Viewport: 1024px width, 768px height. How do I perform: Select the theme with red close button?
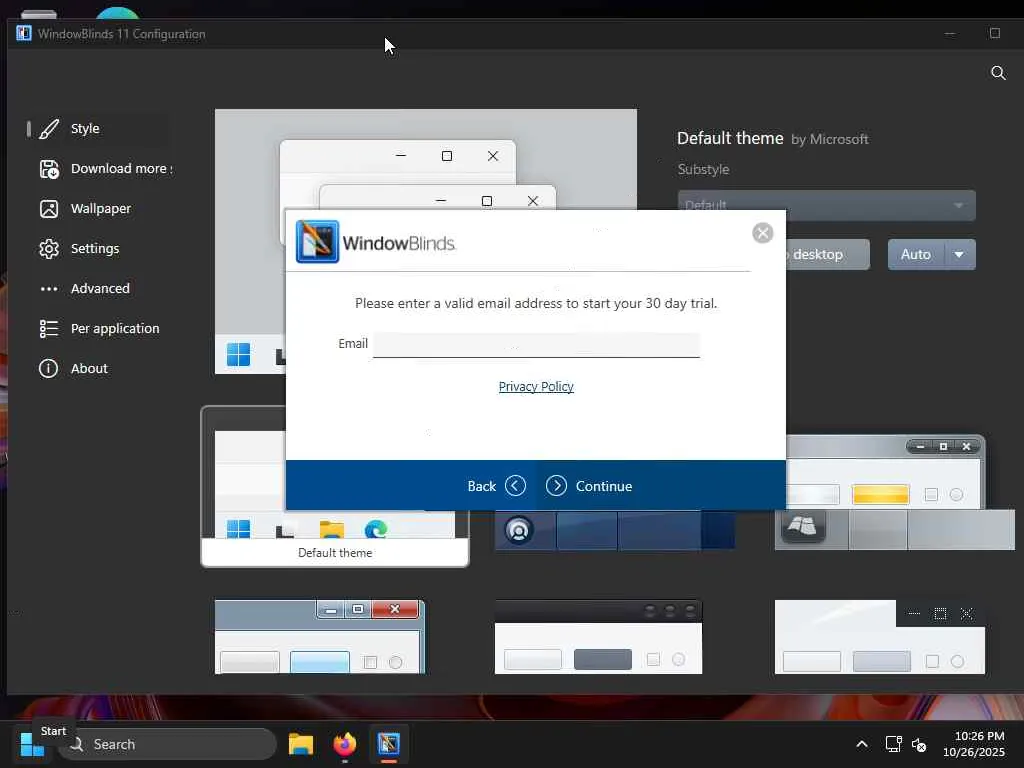coord(320,637)
